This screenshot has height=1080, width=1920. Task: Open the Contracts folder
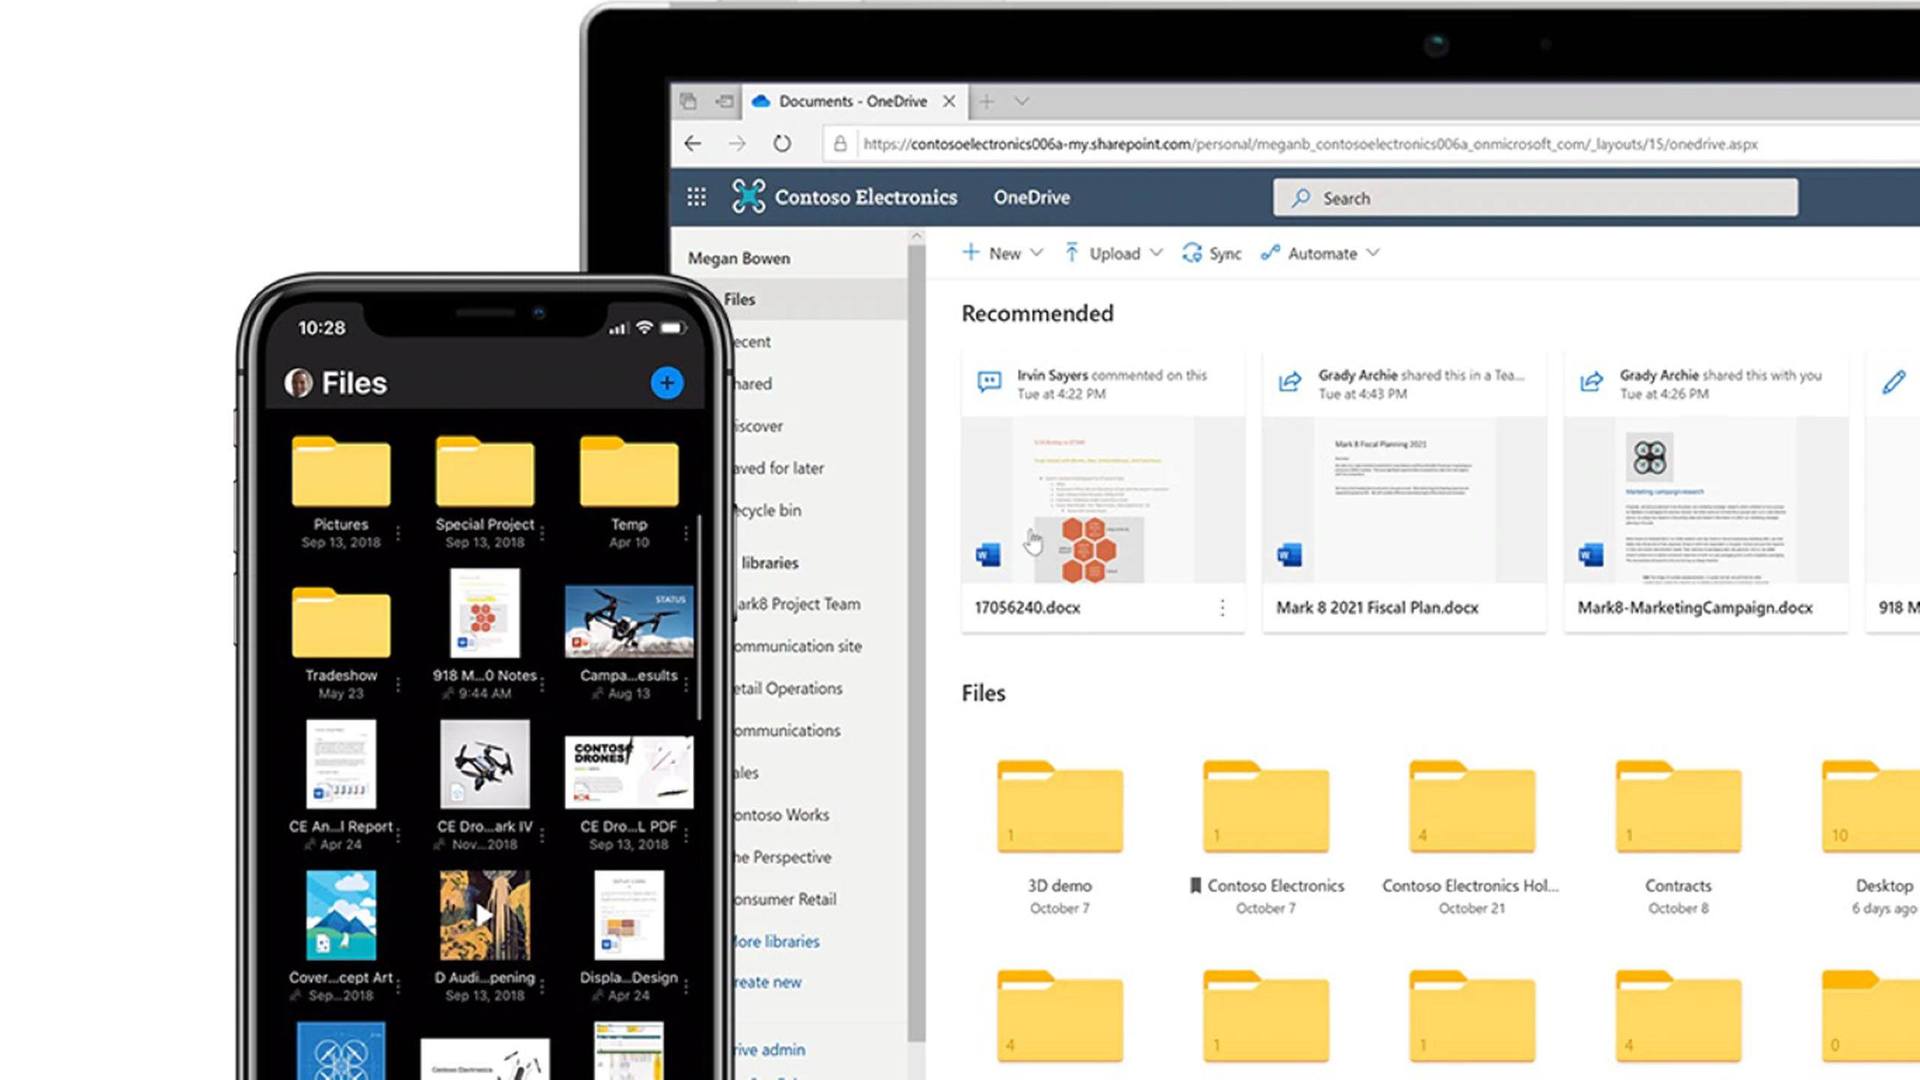[x=1678, y=806]
